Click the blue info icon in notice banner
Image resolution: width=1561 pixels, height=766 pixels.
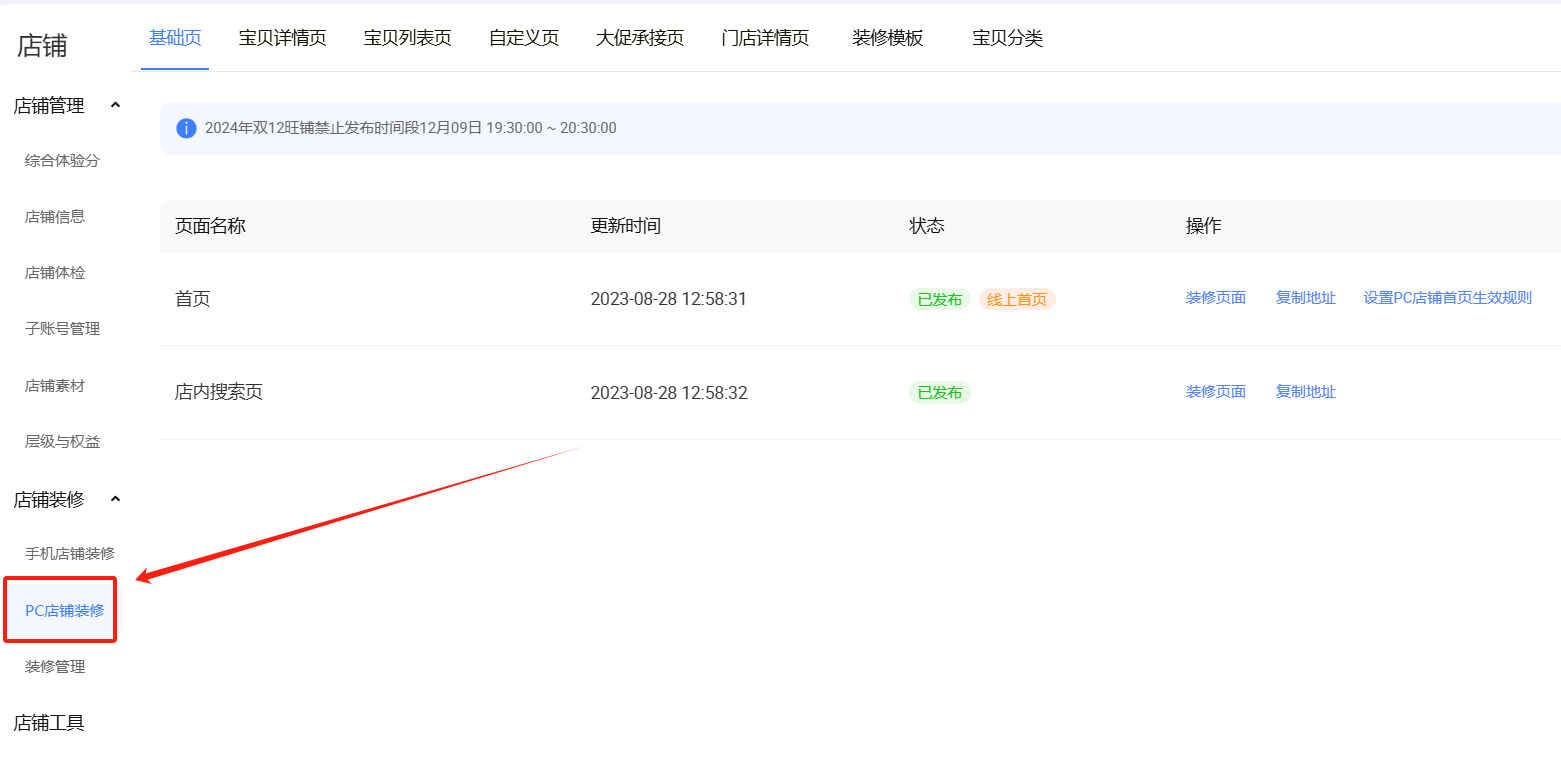[x=186, y=128]
